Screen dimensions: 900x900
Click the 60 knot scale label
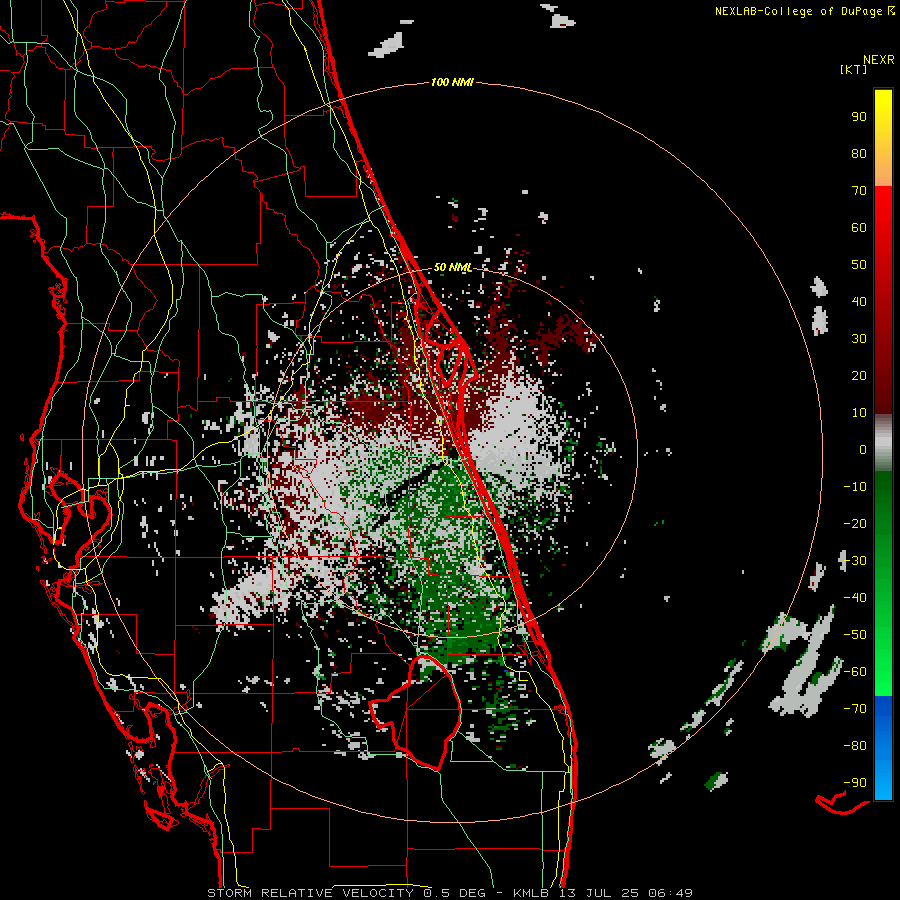859,227
